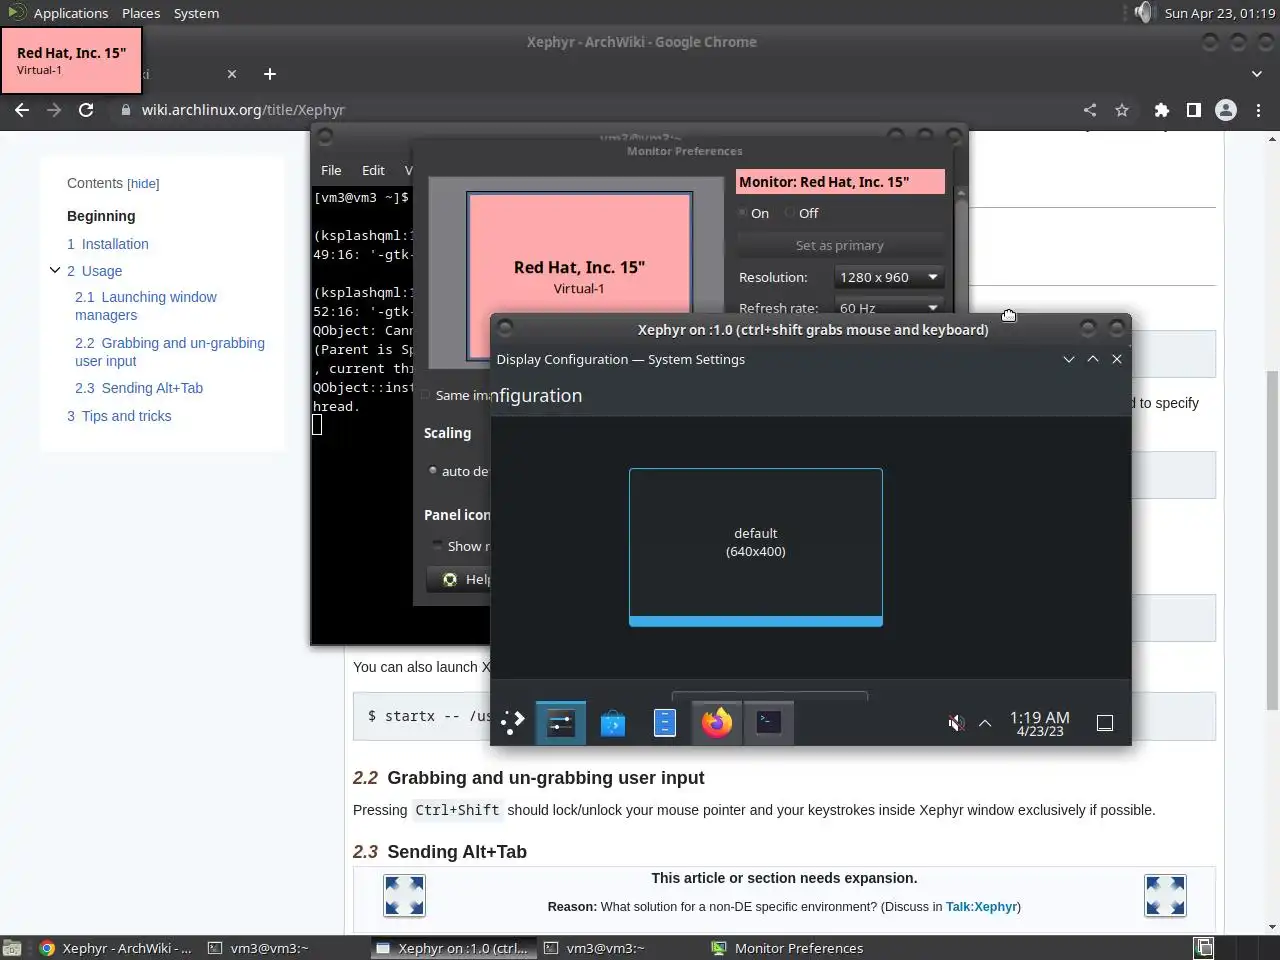This screenshot has width=1280, height=960.
Task: Open the Discover software store icon
Action: click(613, 722)
